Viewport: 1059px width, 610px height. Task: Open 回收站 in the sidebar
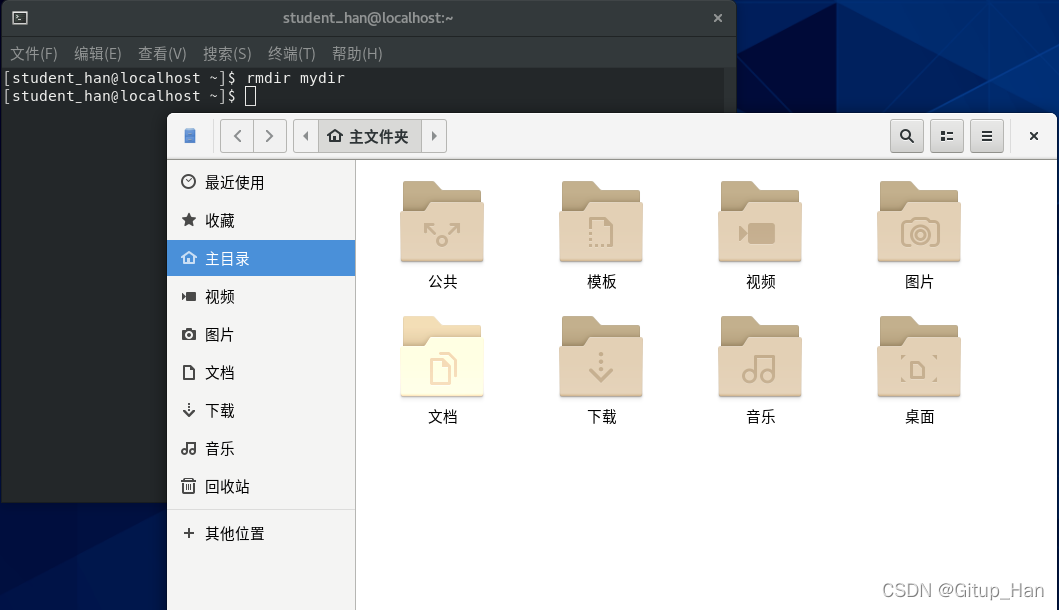click(261, 486)
